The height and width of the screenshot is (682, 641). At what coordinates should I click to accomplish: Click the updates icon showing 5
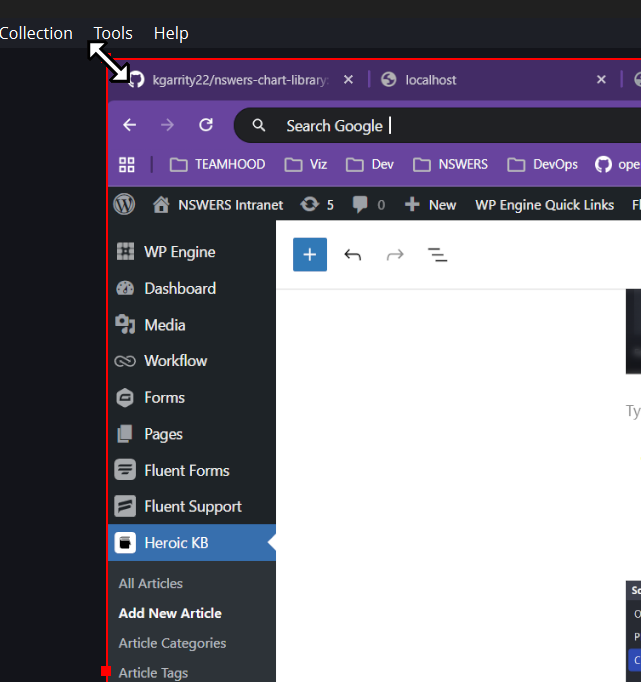(x=317, y=204)
